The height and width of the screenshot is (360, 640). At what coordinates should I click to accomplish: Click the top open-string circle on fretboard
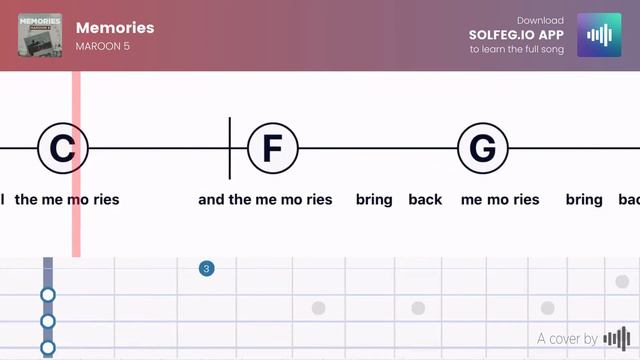(48, 295)
